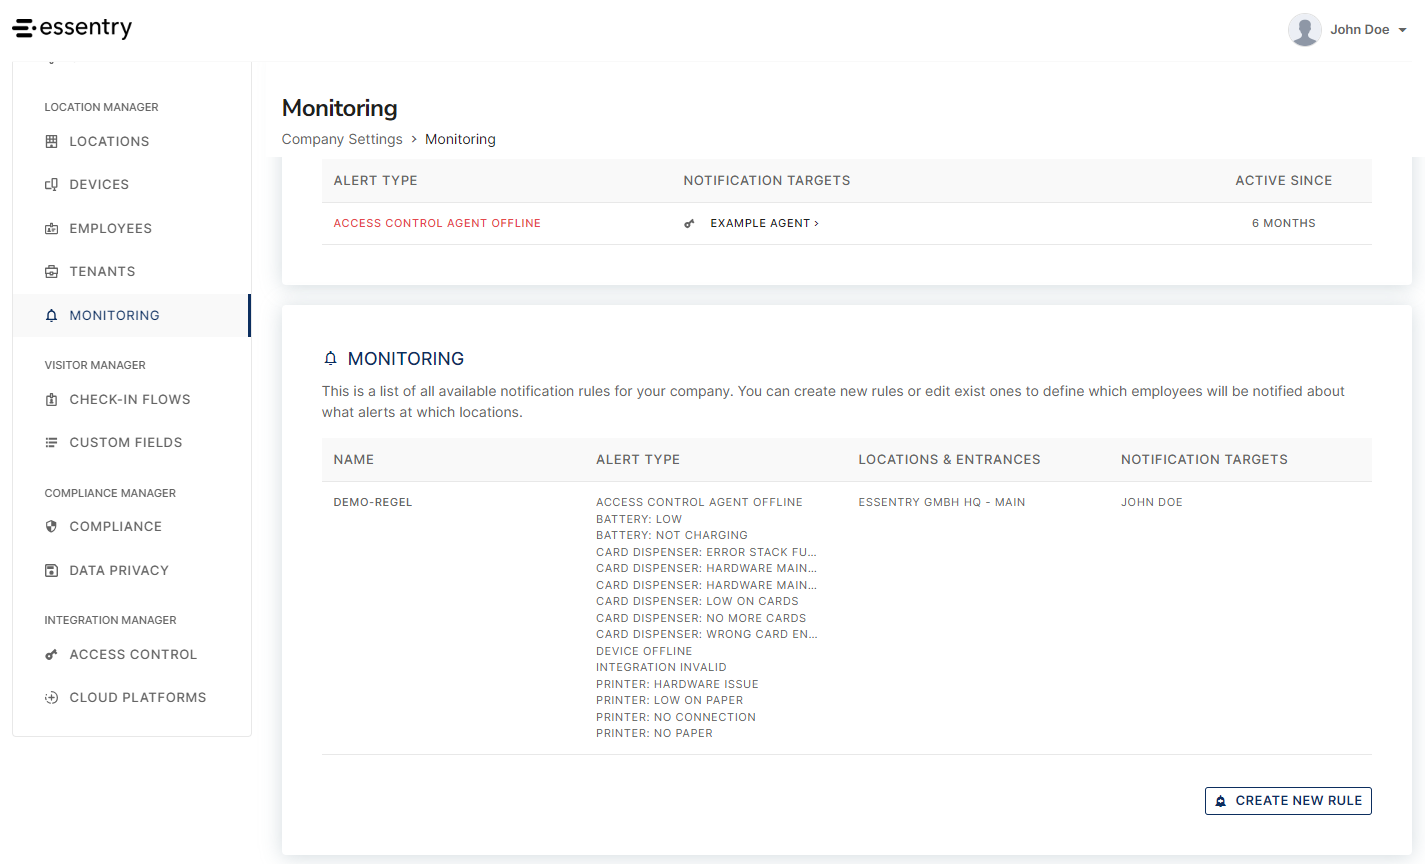Screen dimensions: 1425x864
Task: Click the Alert Type header in rules table
Action: [x=638, y=460]
